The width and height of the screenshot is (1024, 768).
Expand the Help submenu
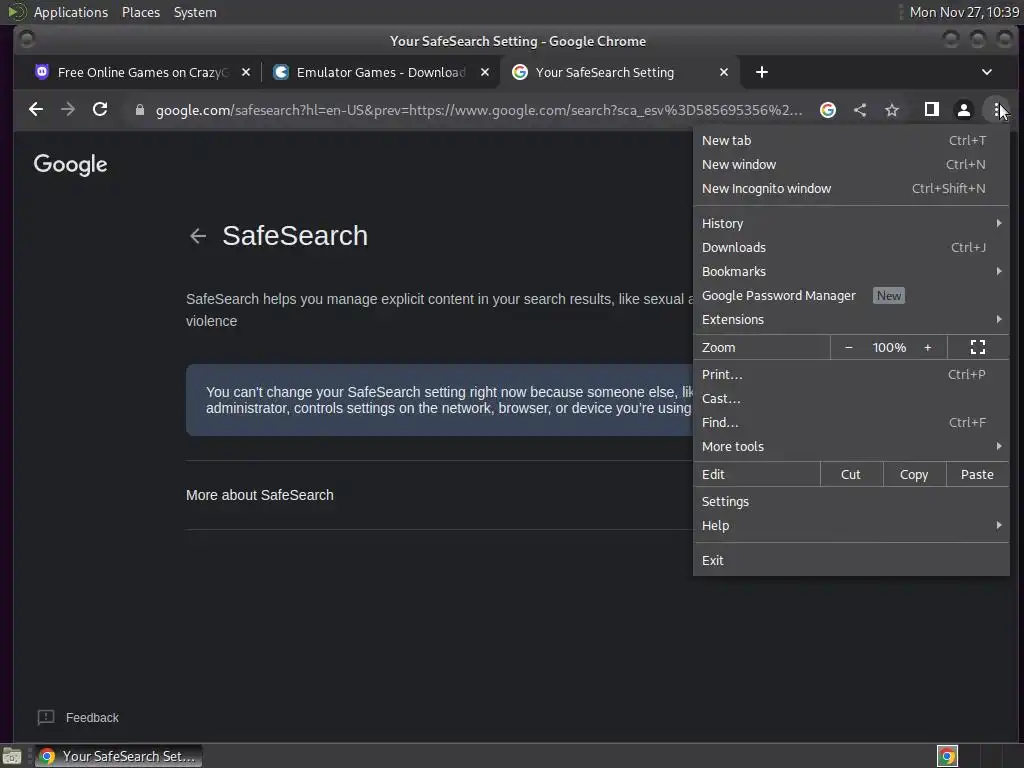[851, 526]
